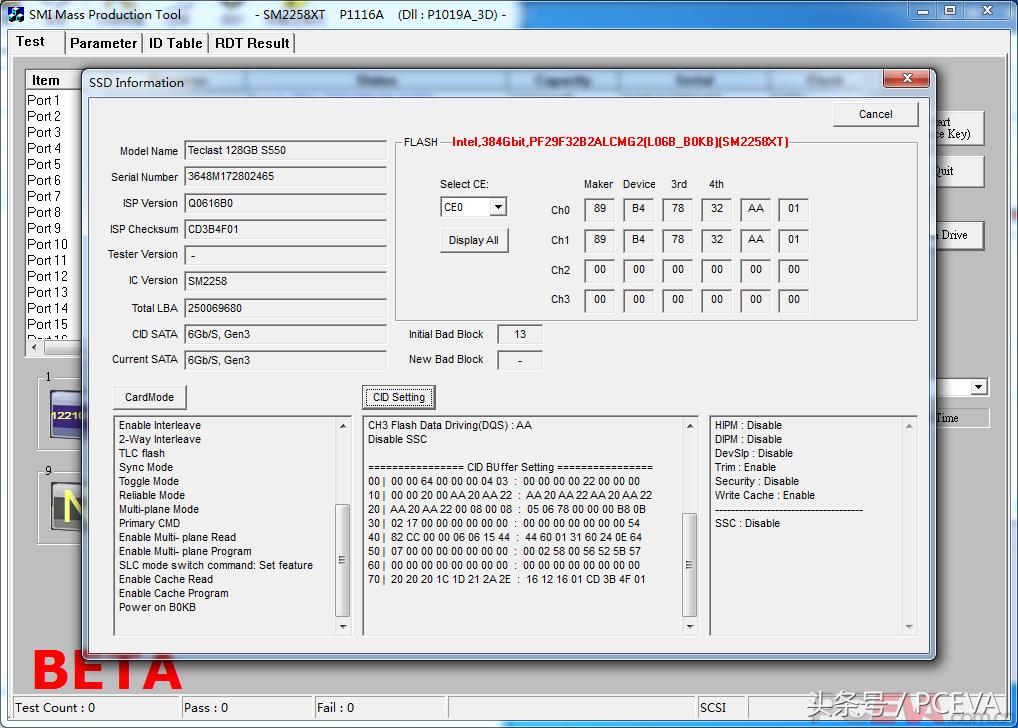Screen dimensions: 1018x728
Task: Expand the dropdown behind the dialog's right edge
Action: 979,387
